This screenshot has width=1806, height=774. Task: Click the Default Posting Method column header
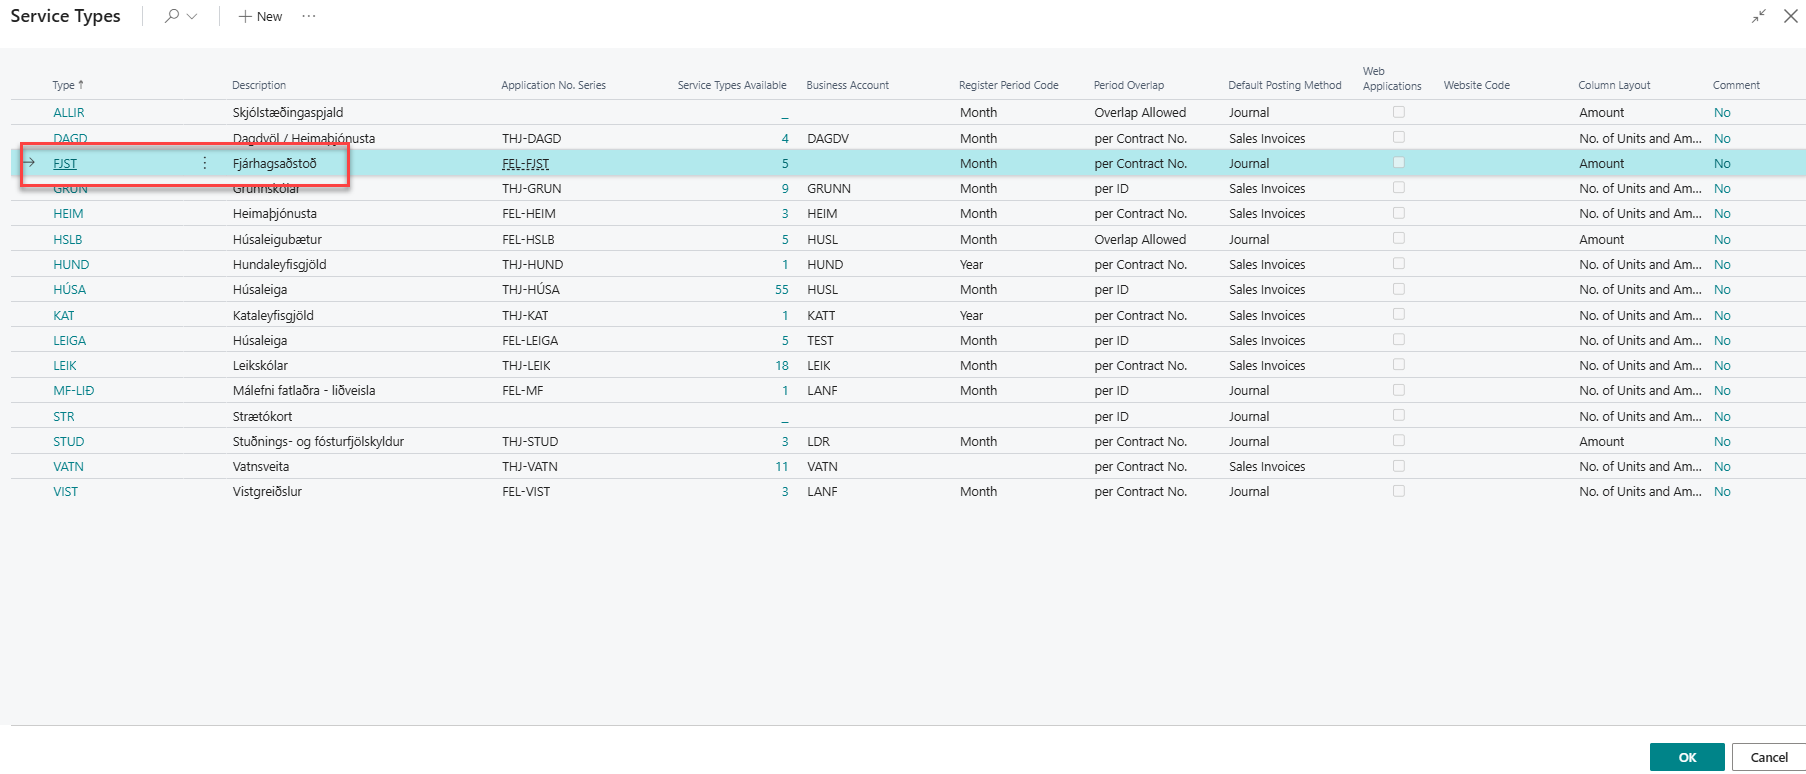pos(1284,85)
